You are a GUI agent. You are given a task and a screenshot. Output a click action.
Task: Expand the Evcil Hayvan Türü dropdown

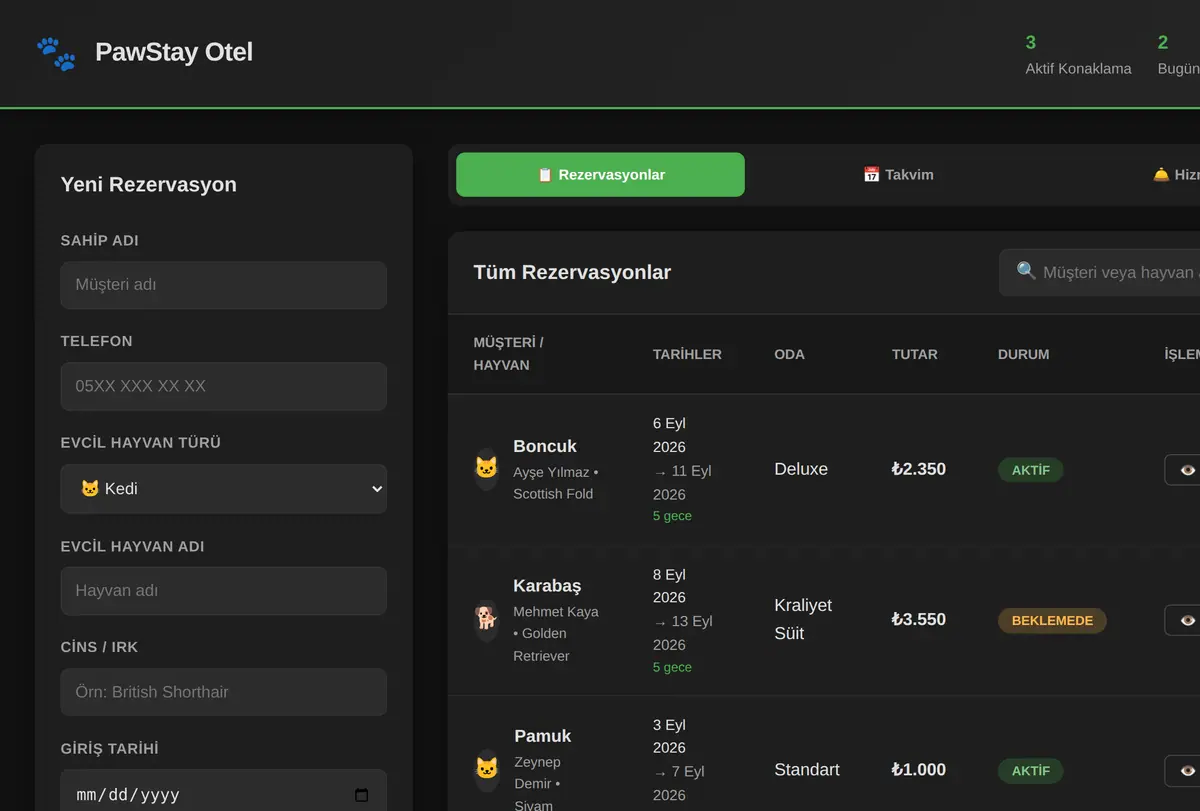click(224, 489)
